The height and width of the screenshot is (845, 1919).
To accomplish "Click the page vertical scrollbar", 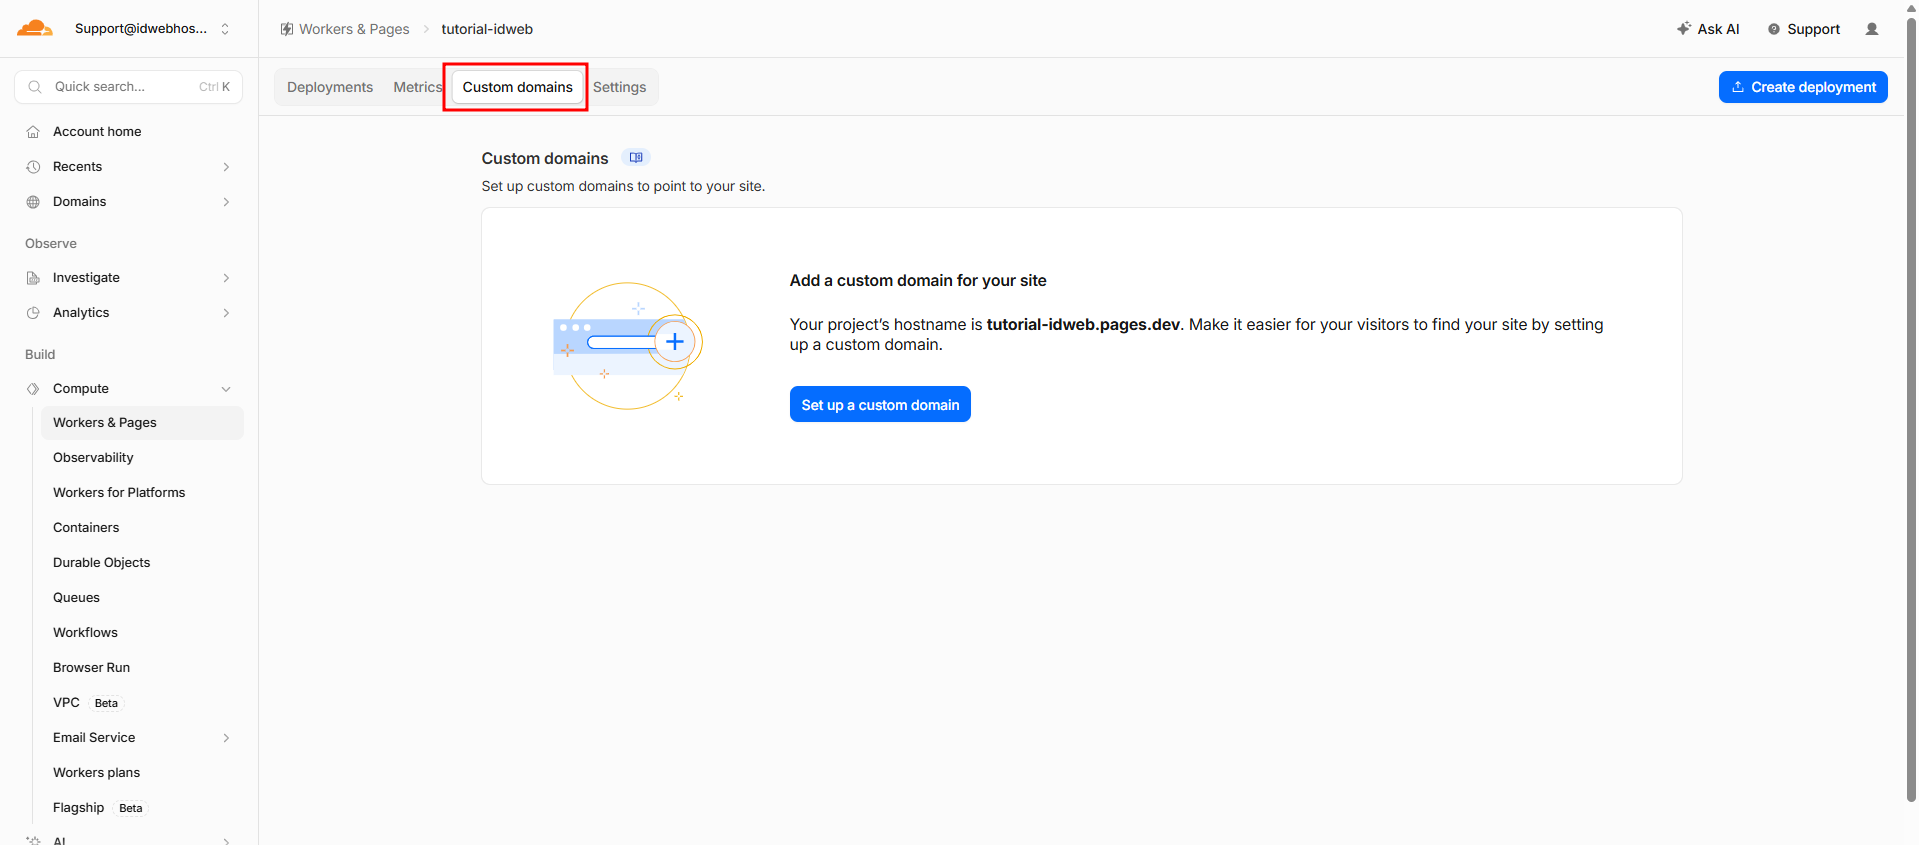I will pos(1911,410).
